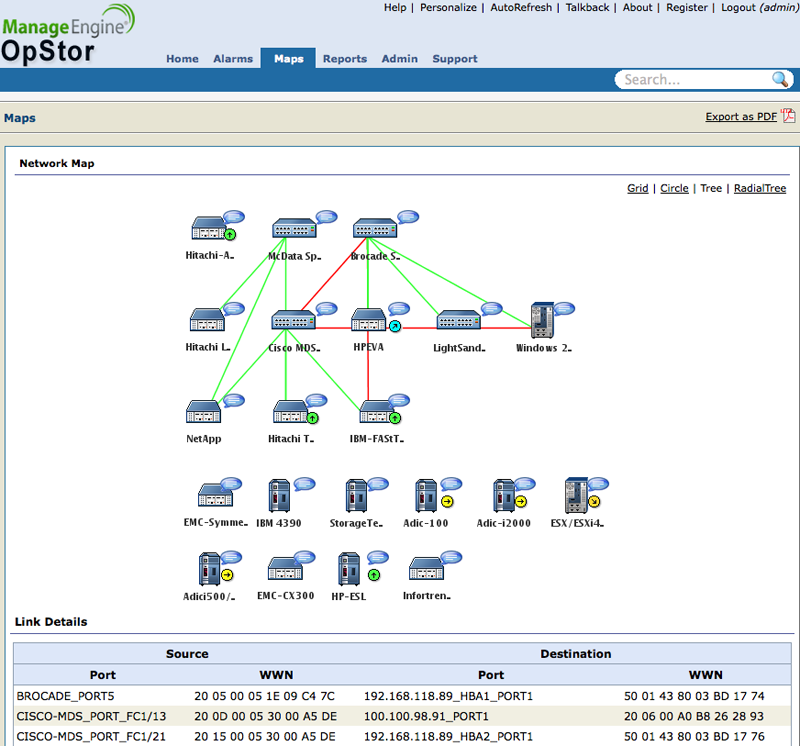Select the Maps tab
Screen dimensions: 800x746
(288, 58)
